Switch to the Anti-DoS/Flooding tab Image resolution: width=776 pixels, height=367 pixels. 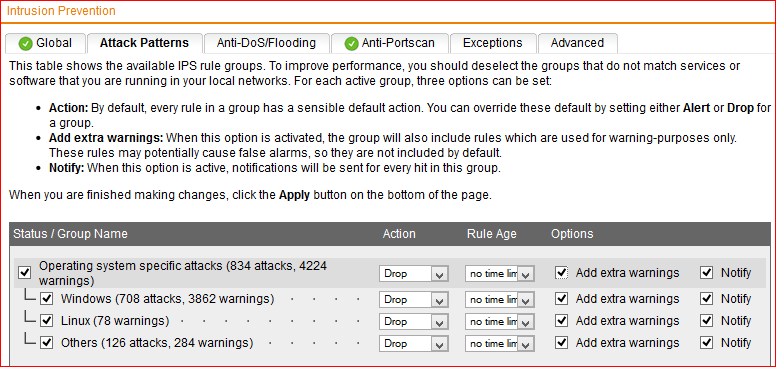click(266, 44)
